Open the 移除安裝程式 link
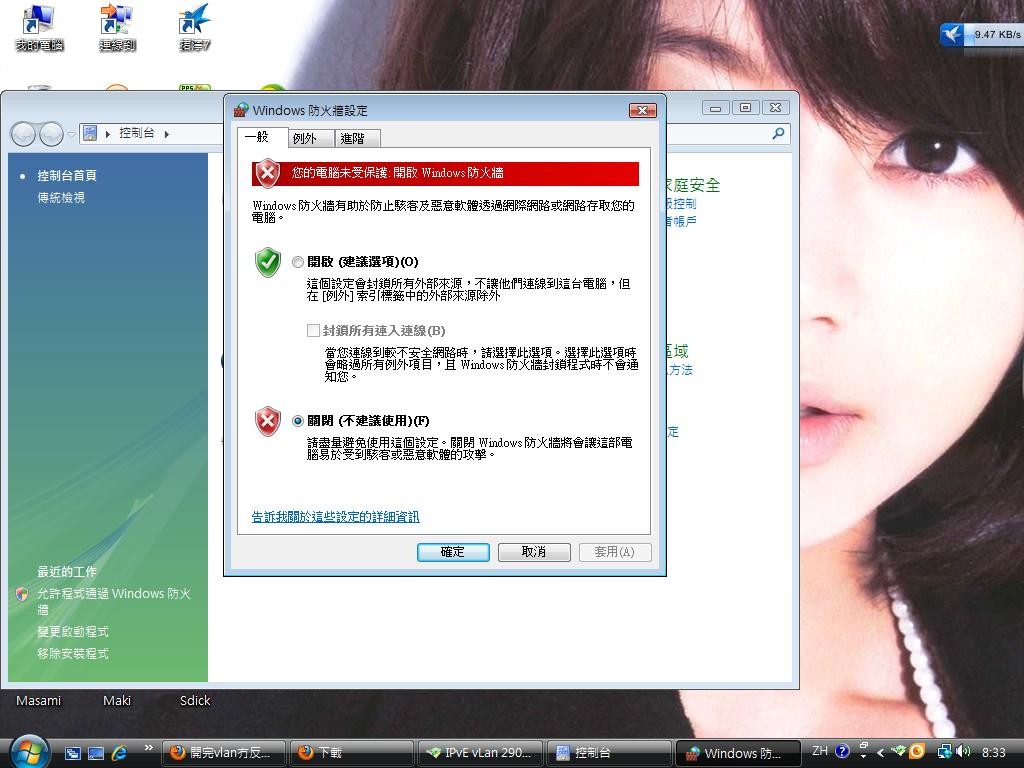The image size is (1024, 768). pyautogui.click(x=73, y=654)
